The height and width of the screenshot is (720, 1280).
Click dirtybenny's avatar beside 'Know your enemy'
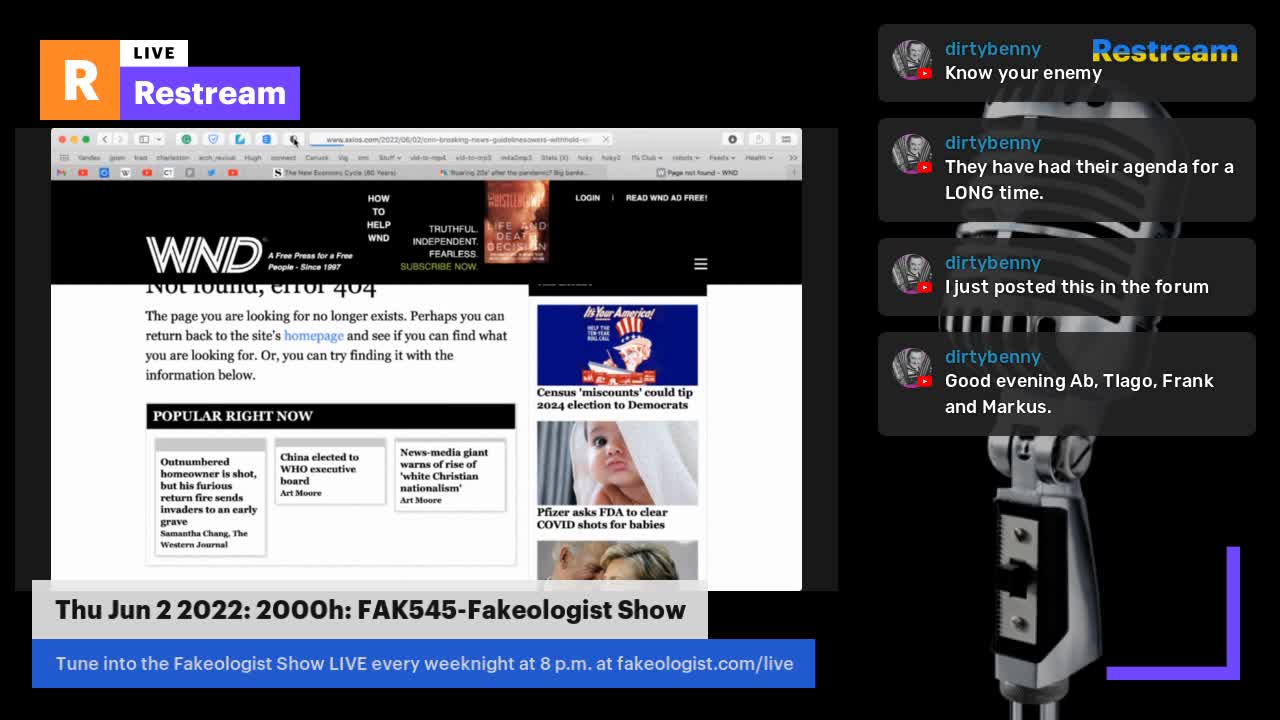(x=911, y=61)
